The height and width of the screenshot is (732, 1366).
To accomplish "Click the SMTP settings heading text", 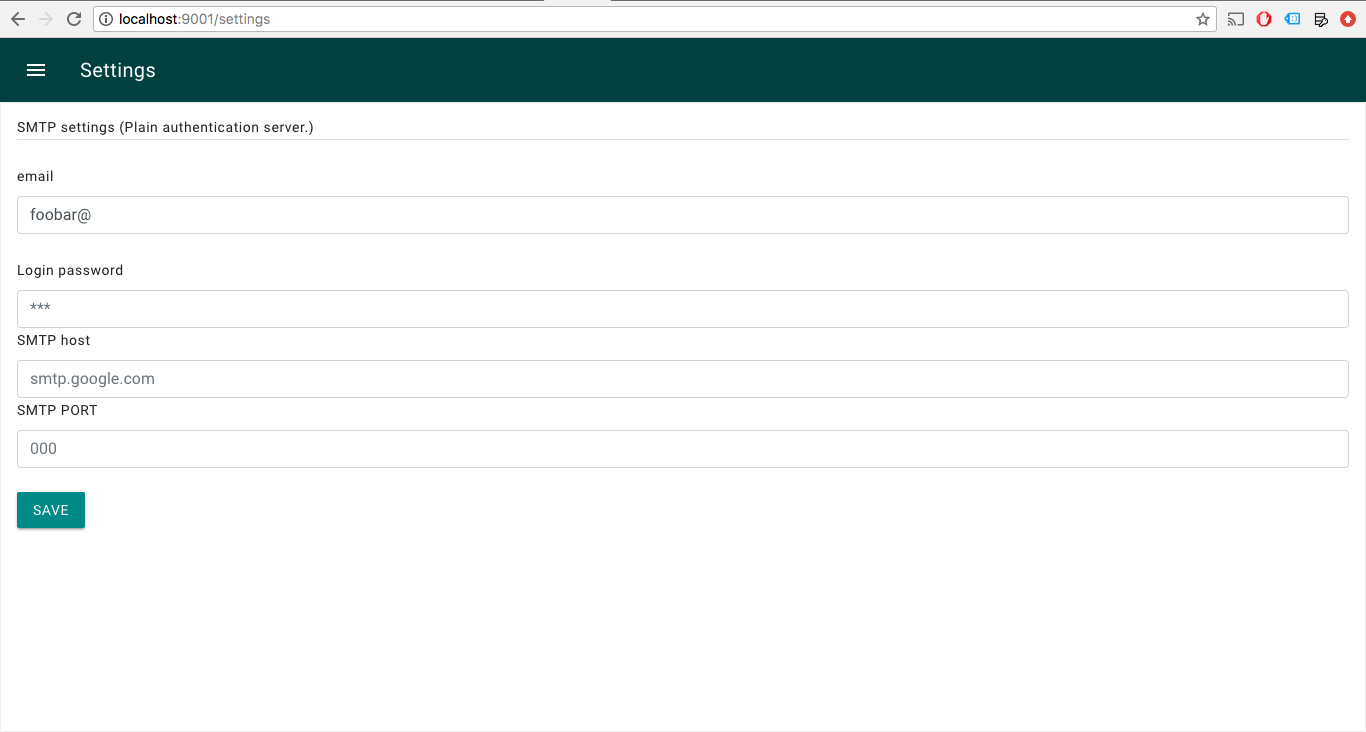I will pyautogui.click(x=165, y=127).
